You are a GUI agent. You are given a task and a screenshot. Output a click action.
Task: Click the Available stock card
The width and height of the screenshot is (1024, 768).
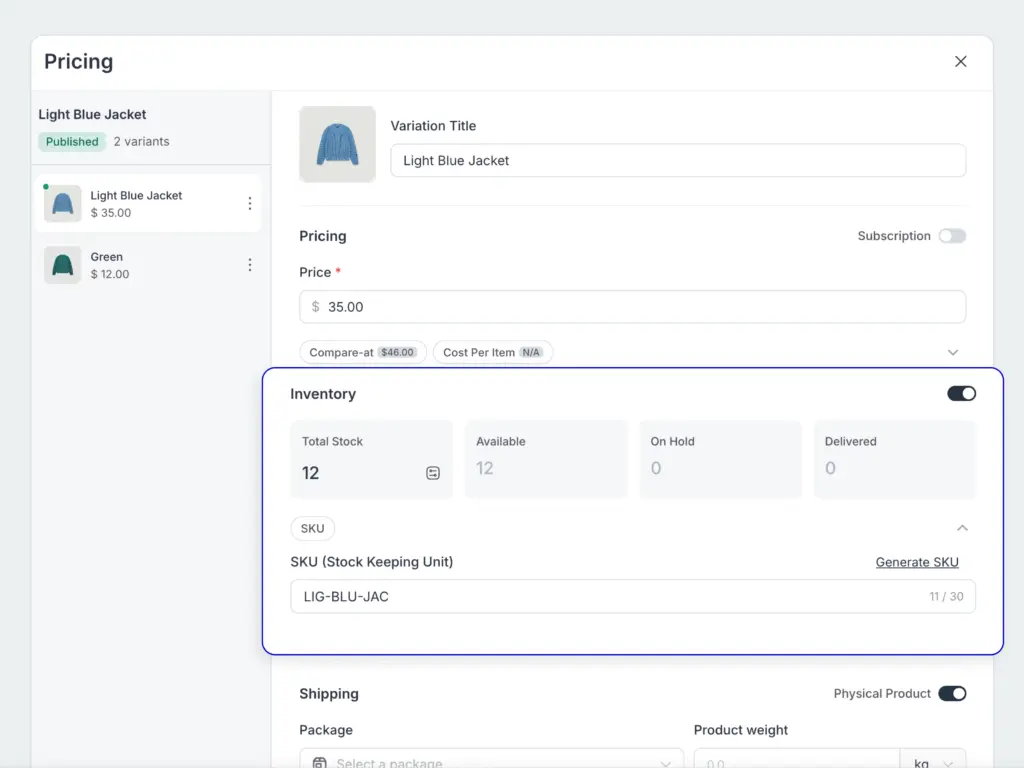tap(545, 460)
